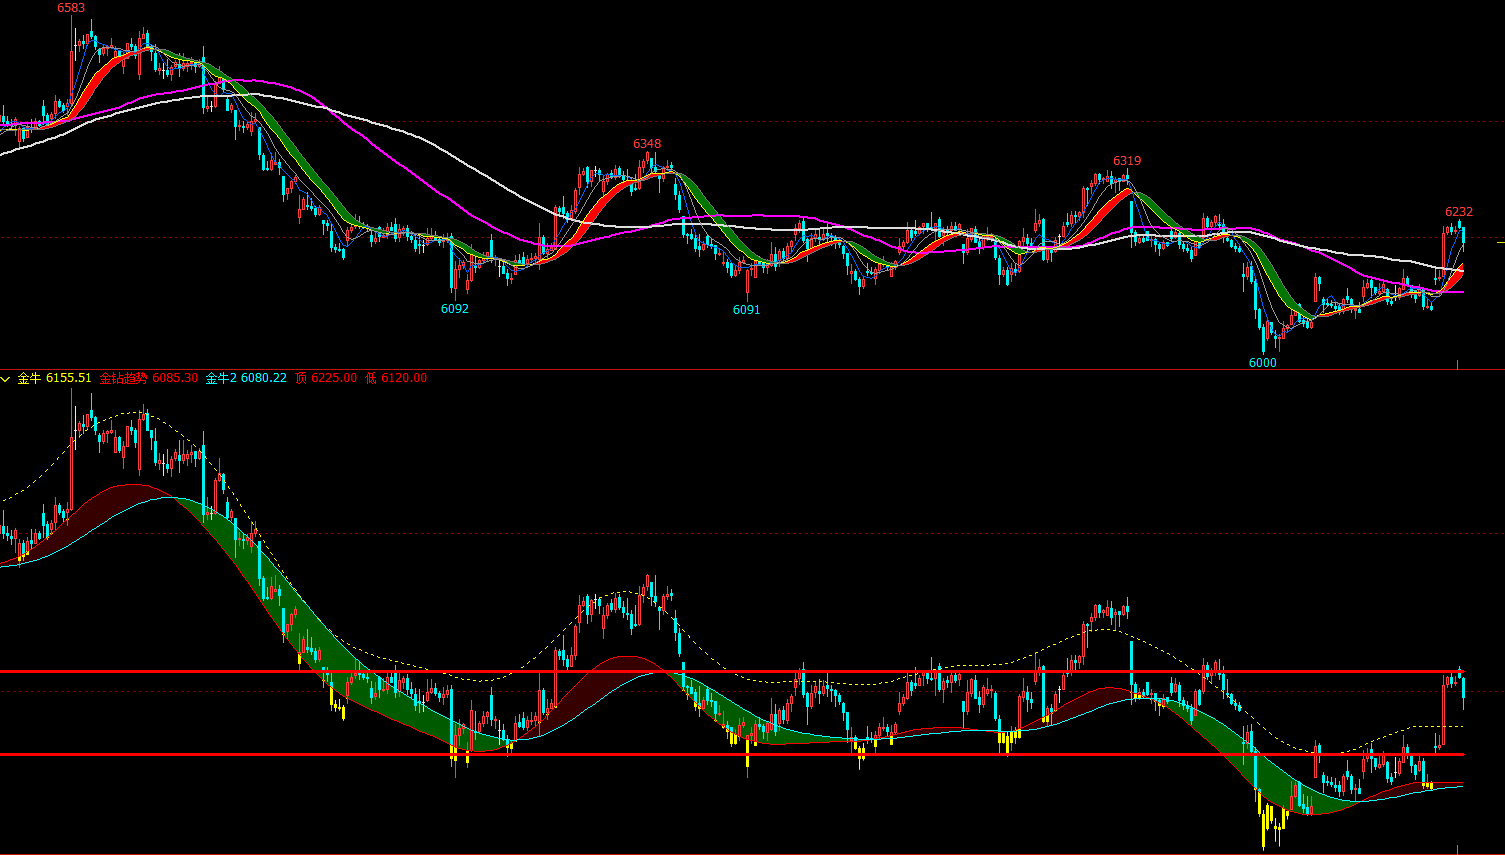Expand the chevron beside the 金牛 indicator

[x=7, y=379]
